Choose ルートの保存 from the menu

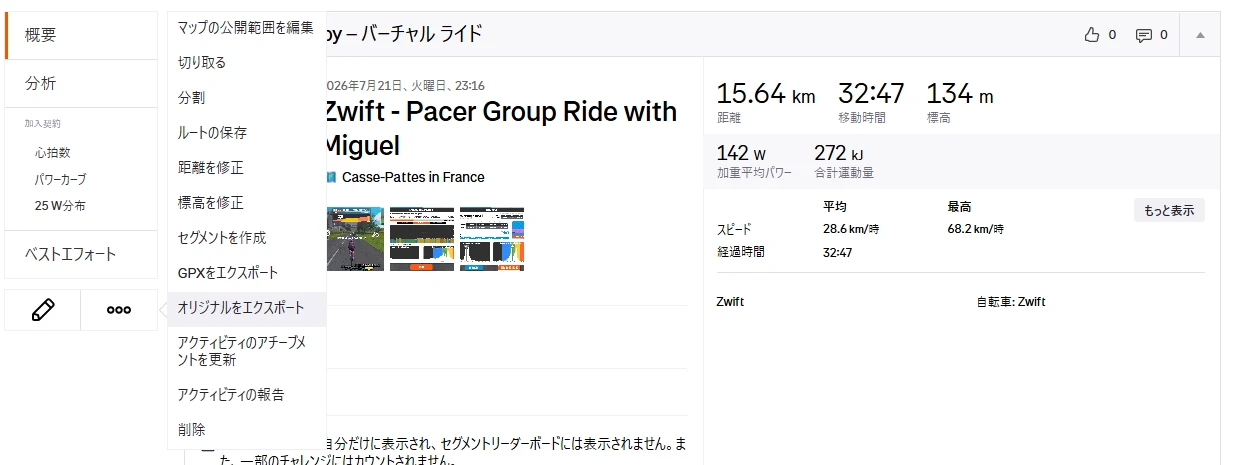coord(246,132)
